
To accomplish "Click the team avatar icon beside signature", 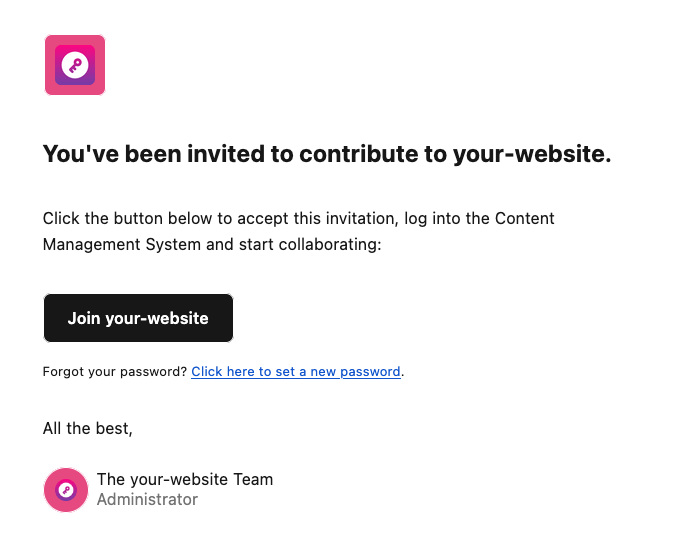I will (x=66, y=490).
